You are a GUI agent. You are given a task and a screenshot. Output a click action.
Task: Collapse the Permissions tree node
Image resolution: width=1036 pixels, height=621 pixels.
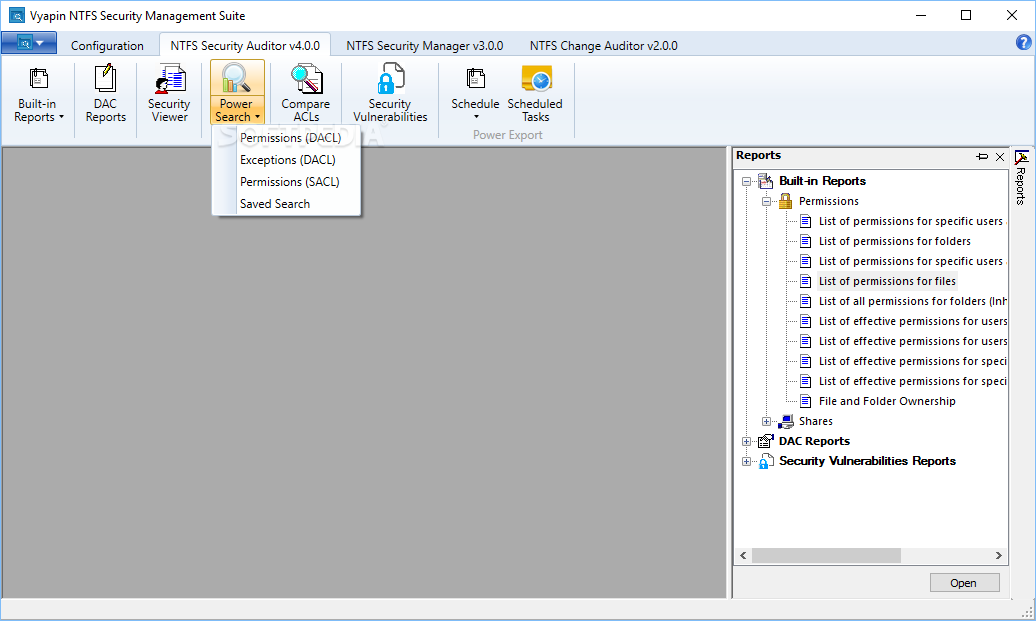pyautogui.click(x=766, y=201)
